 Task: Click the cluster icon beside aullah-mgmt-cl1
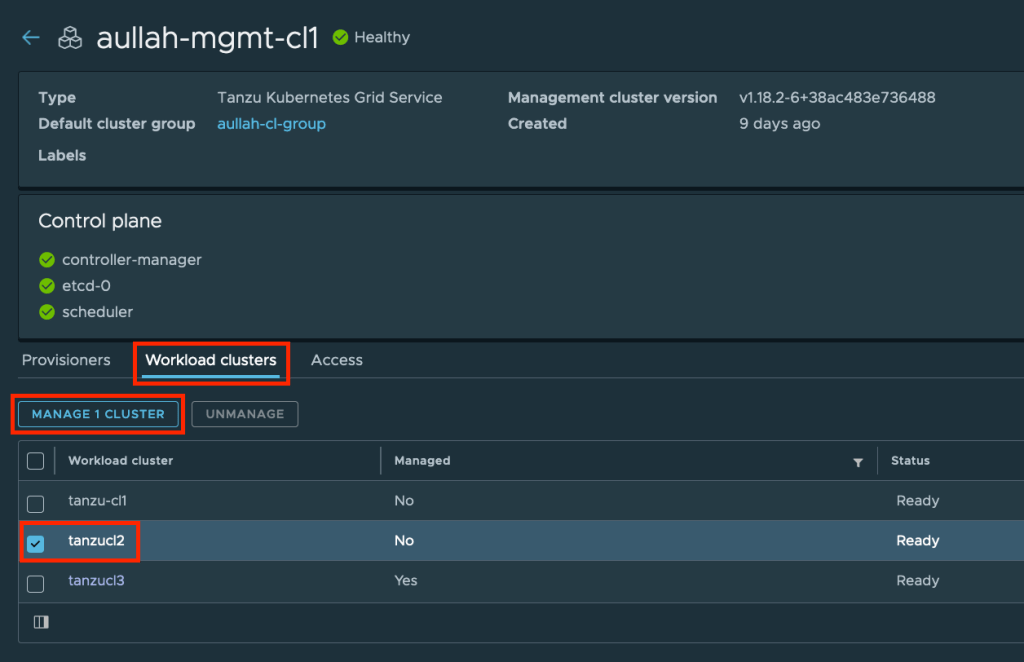(70, 38)
